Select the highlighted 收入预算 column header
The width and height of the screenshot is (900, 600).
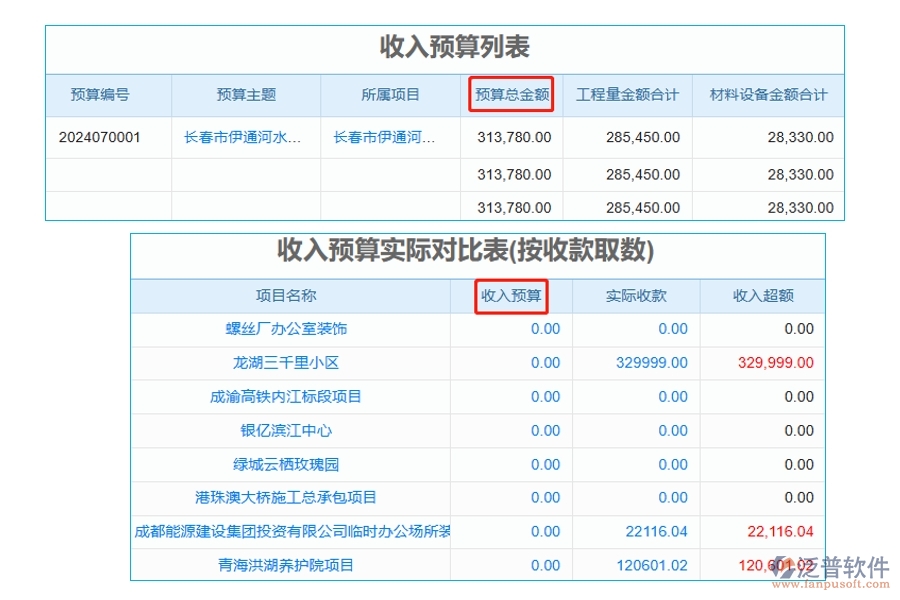coord(511,296)
